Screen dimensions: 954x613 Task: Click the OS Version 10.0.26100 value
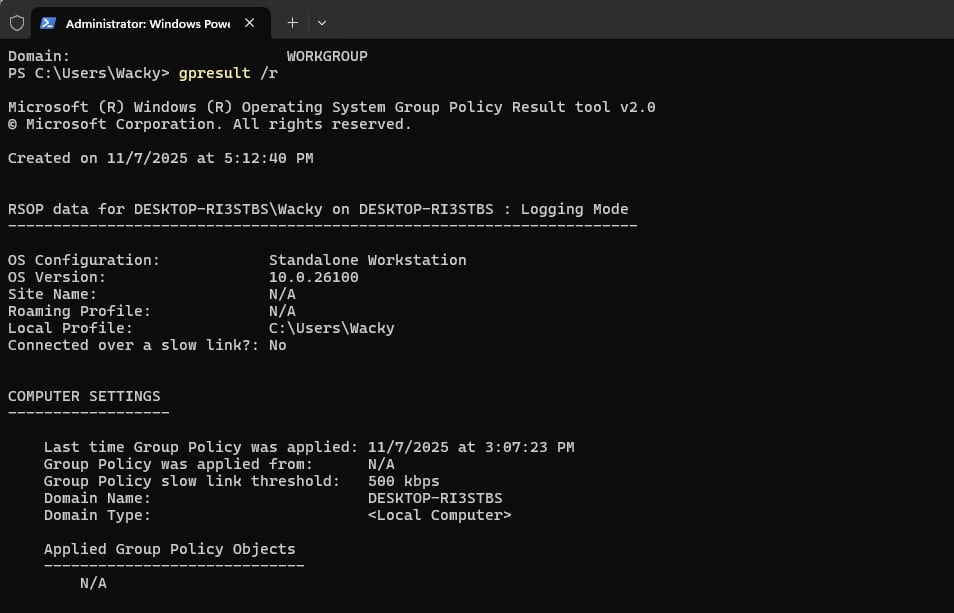(313, 277)
